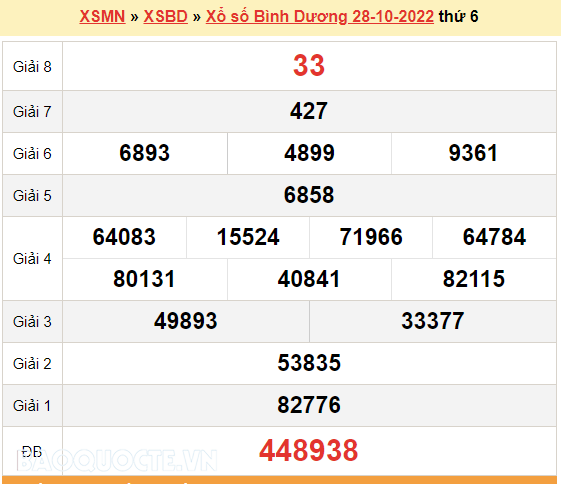The width and height of the screenshot is (561, 484).
Task: Select the Giải 4 row label
Action: [32, 259]
